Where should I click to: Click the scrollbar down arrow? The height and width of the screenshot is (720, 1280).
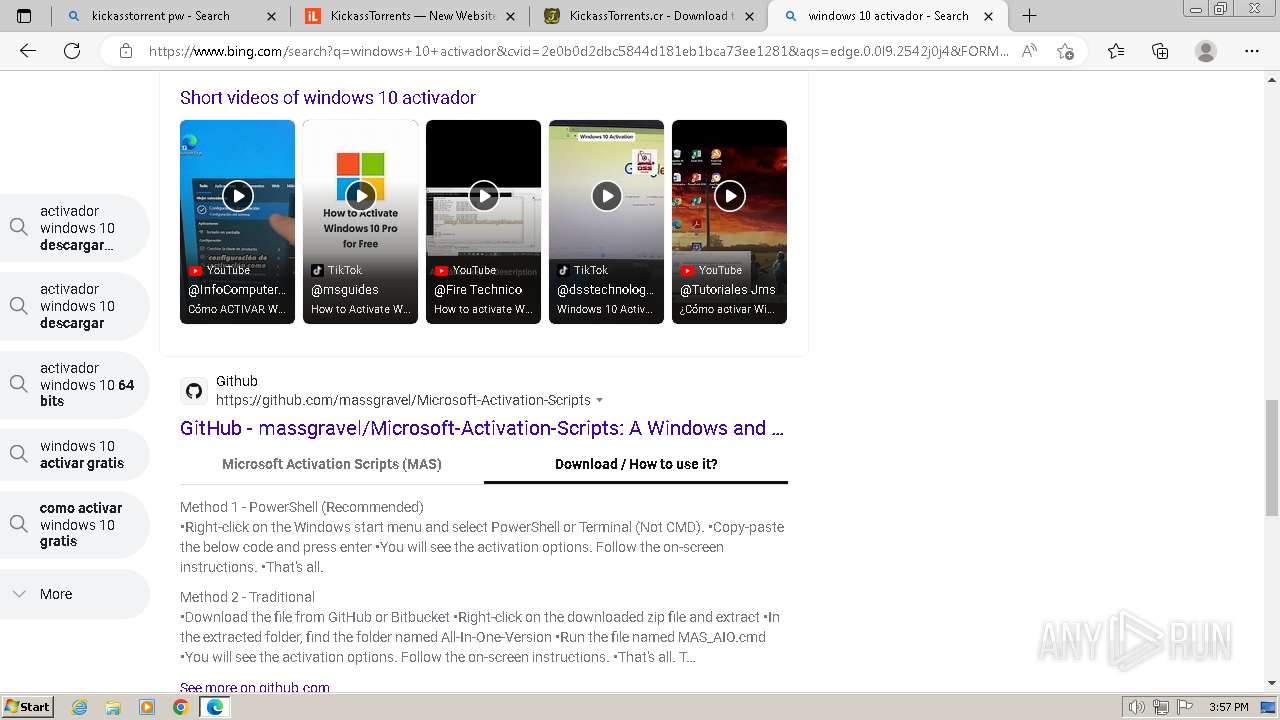tap(1271, 683)
